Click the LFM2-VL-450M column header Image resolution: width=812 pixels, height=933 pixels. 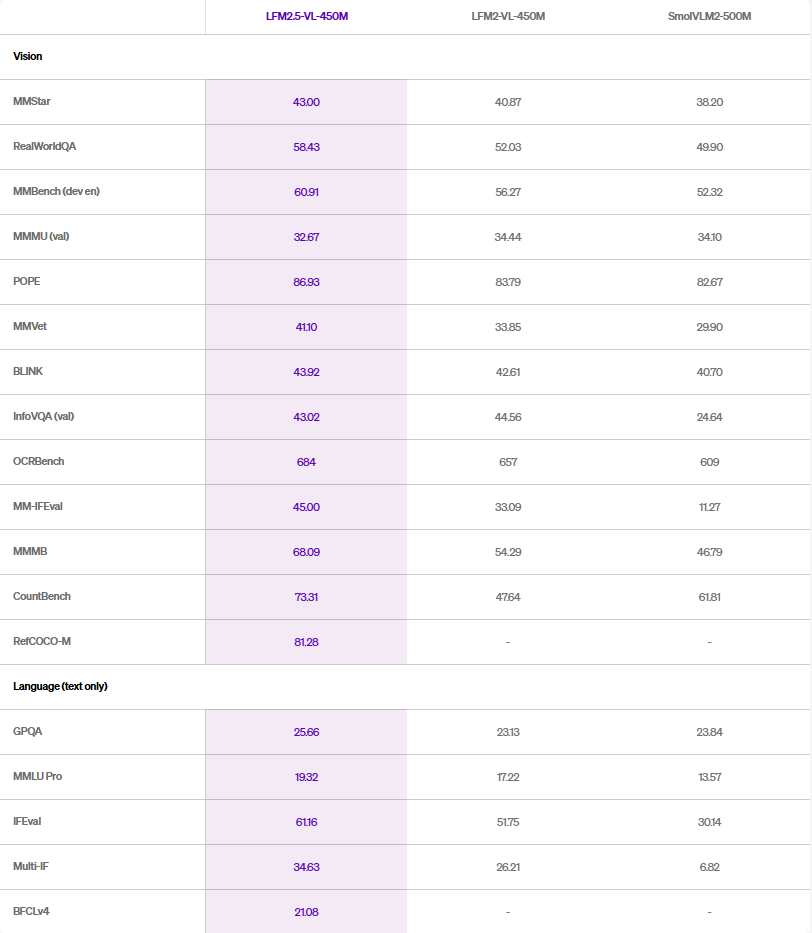pyautogui.click(x=507, y=17)
